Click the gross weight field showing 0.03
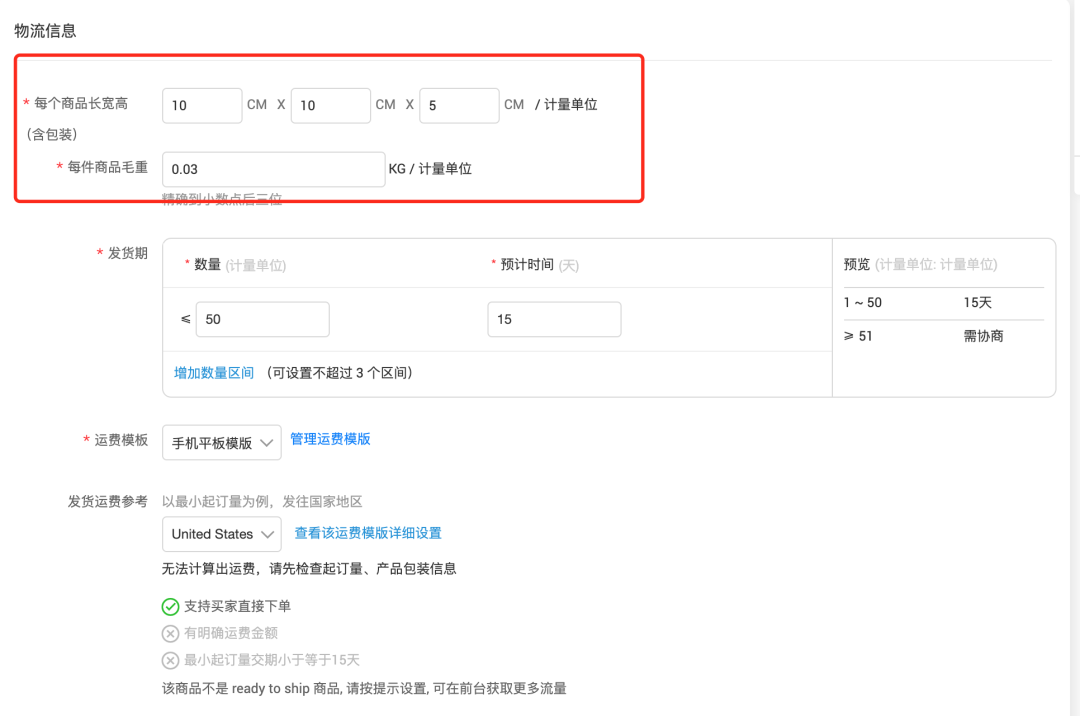 273,167
